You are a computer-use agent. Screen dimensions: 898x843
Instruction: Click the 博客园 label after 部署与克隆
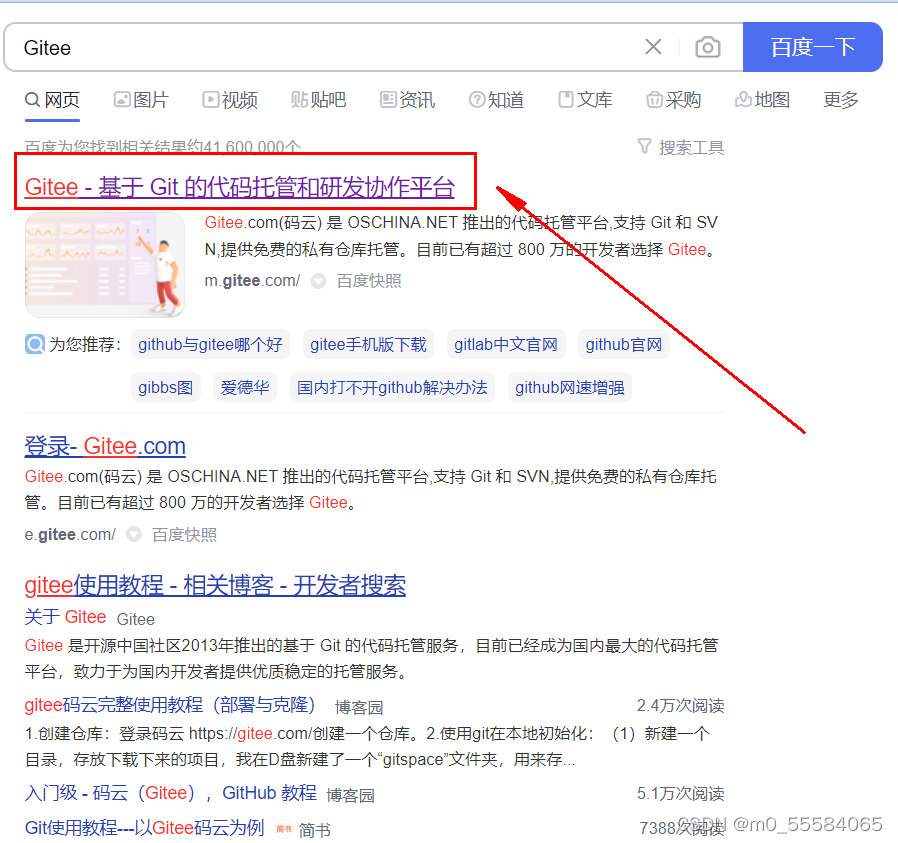pos(359,707)
